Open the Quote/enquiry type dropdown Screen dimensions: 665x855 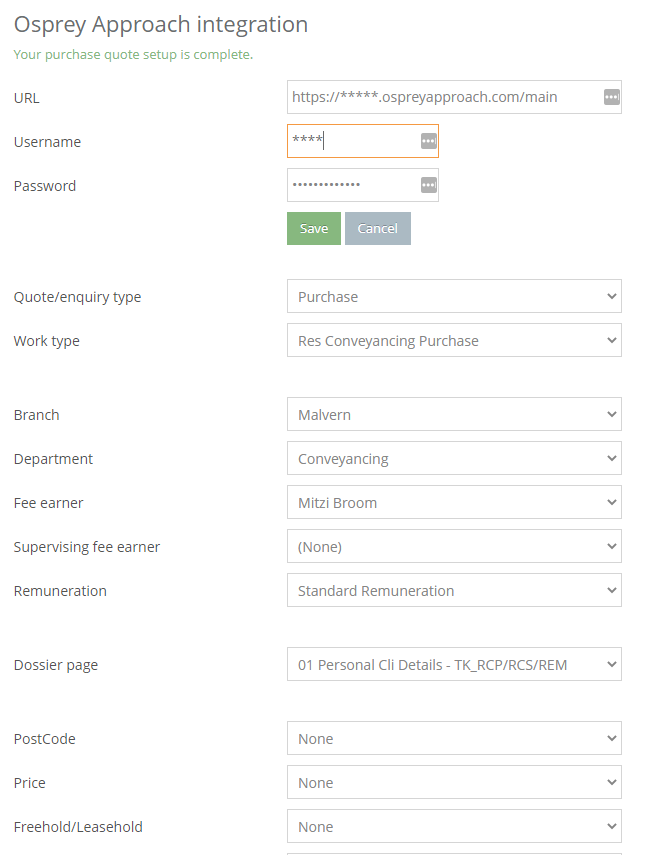coord(454,296)
